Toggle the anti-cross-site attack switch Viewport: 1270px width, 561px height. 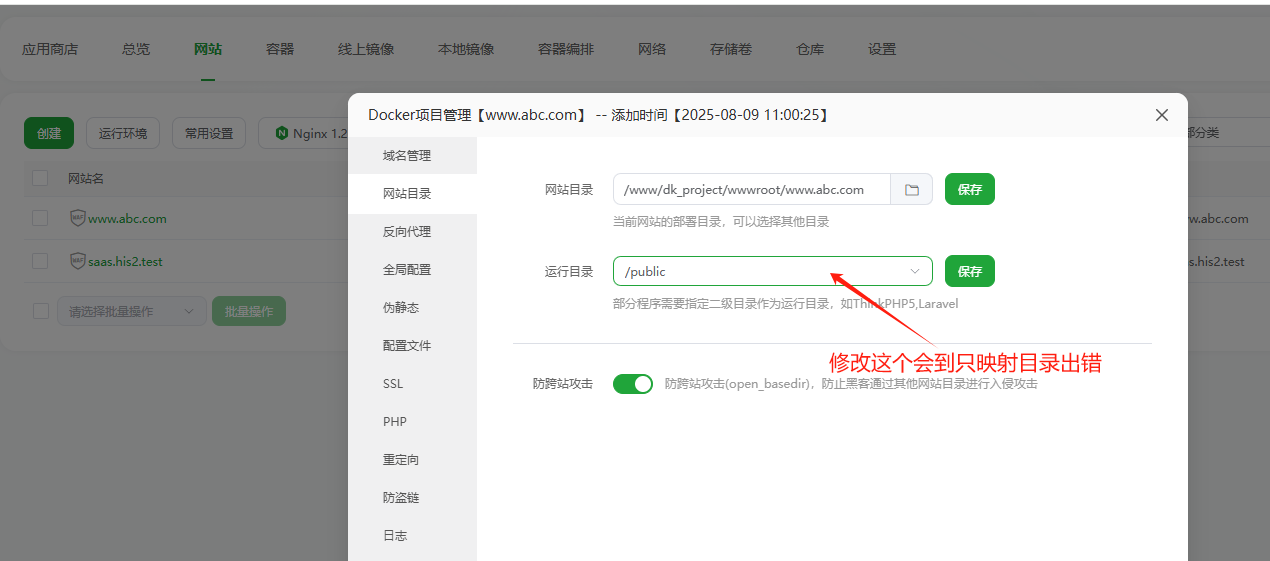coord(632,384)
